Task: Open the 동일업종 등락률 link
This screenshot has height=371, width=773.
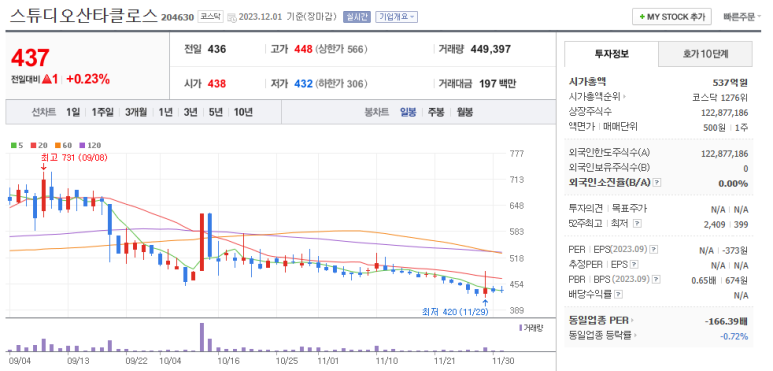Action: coord(602,336)
